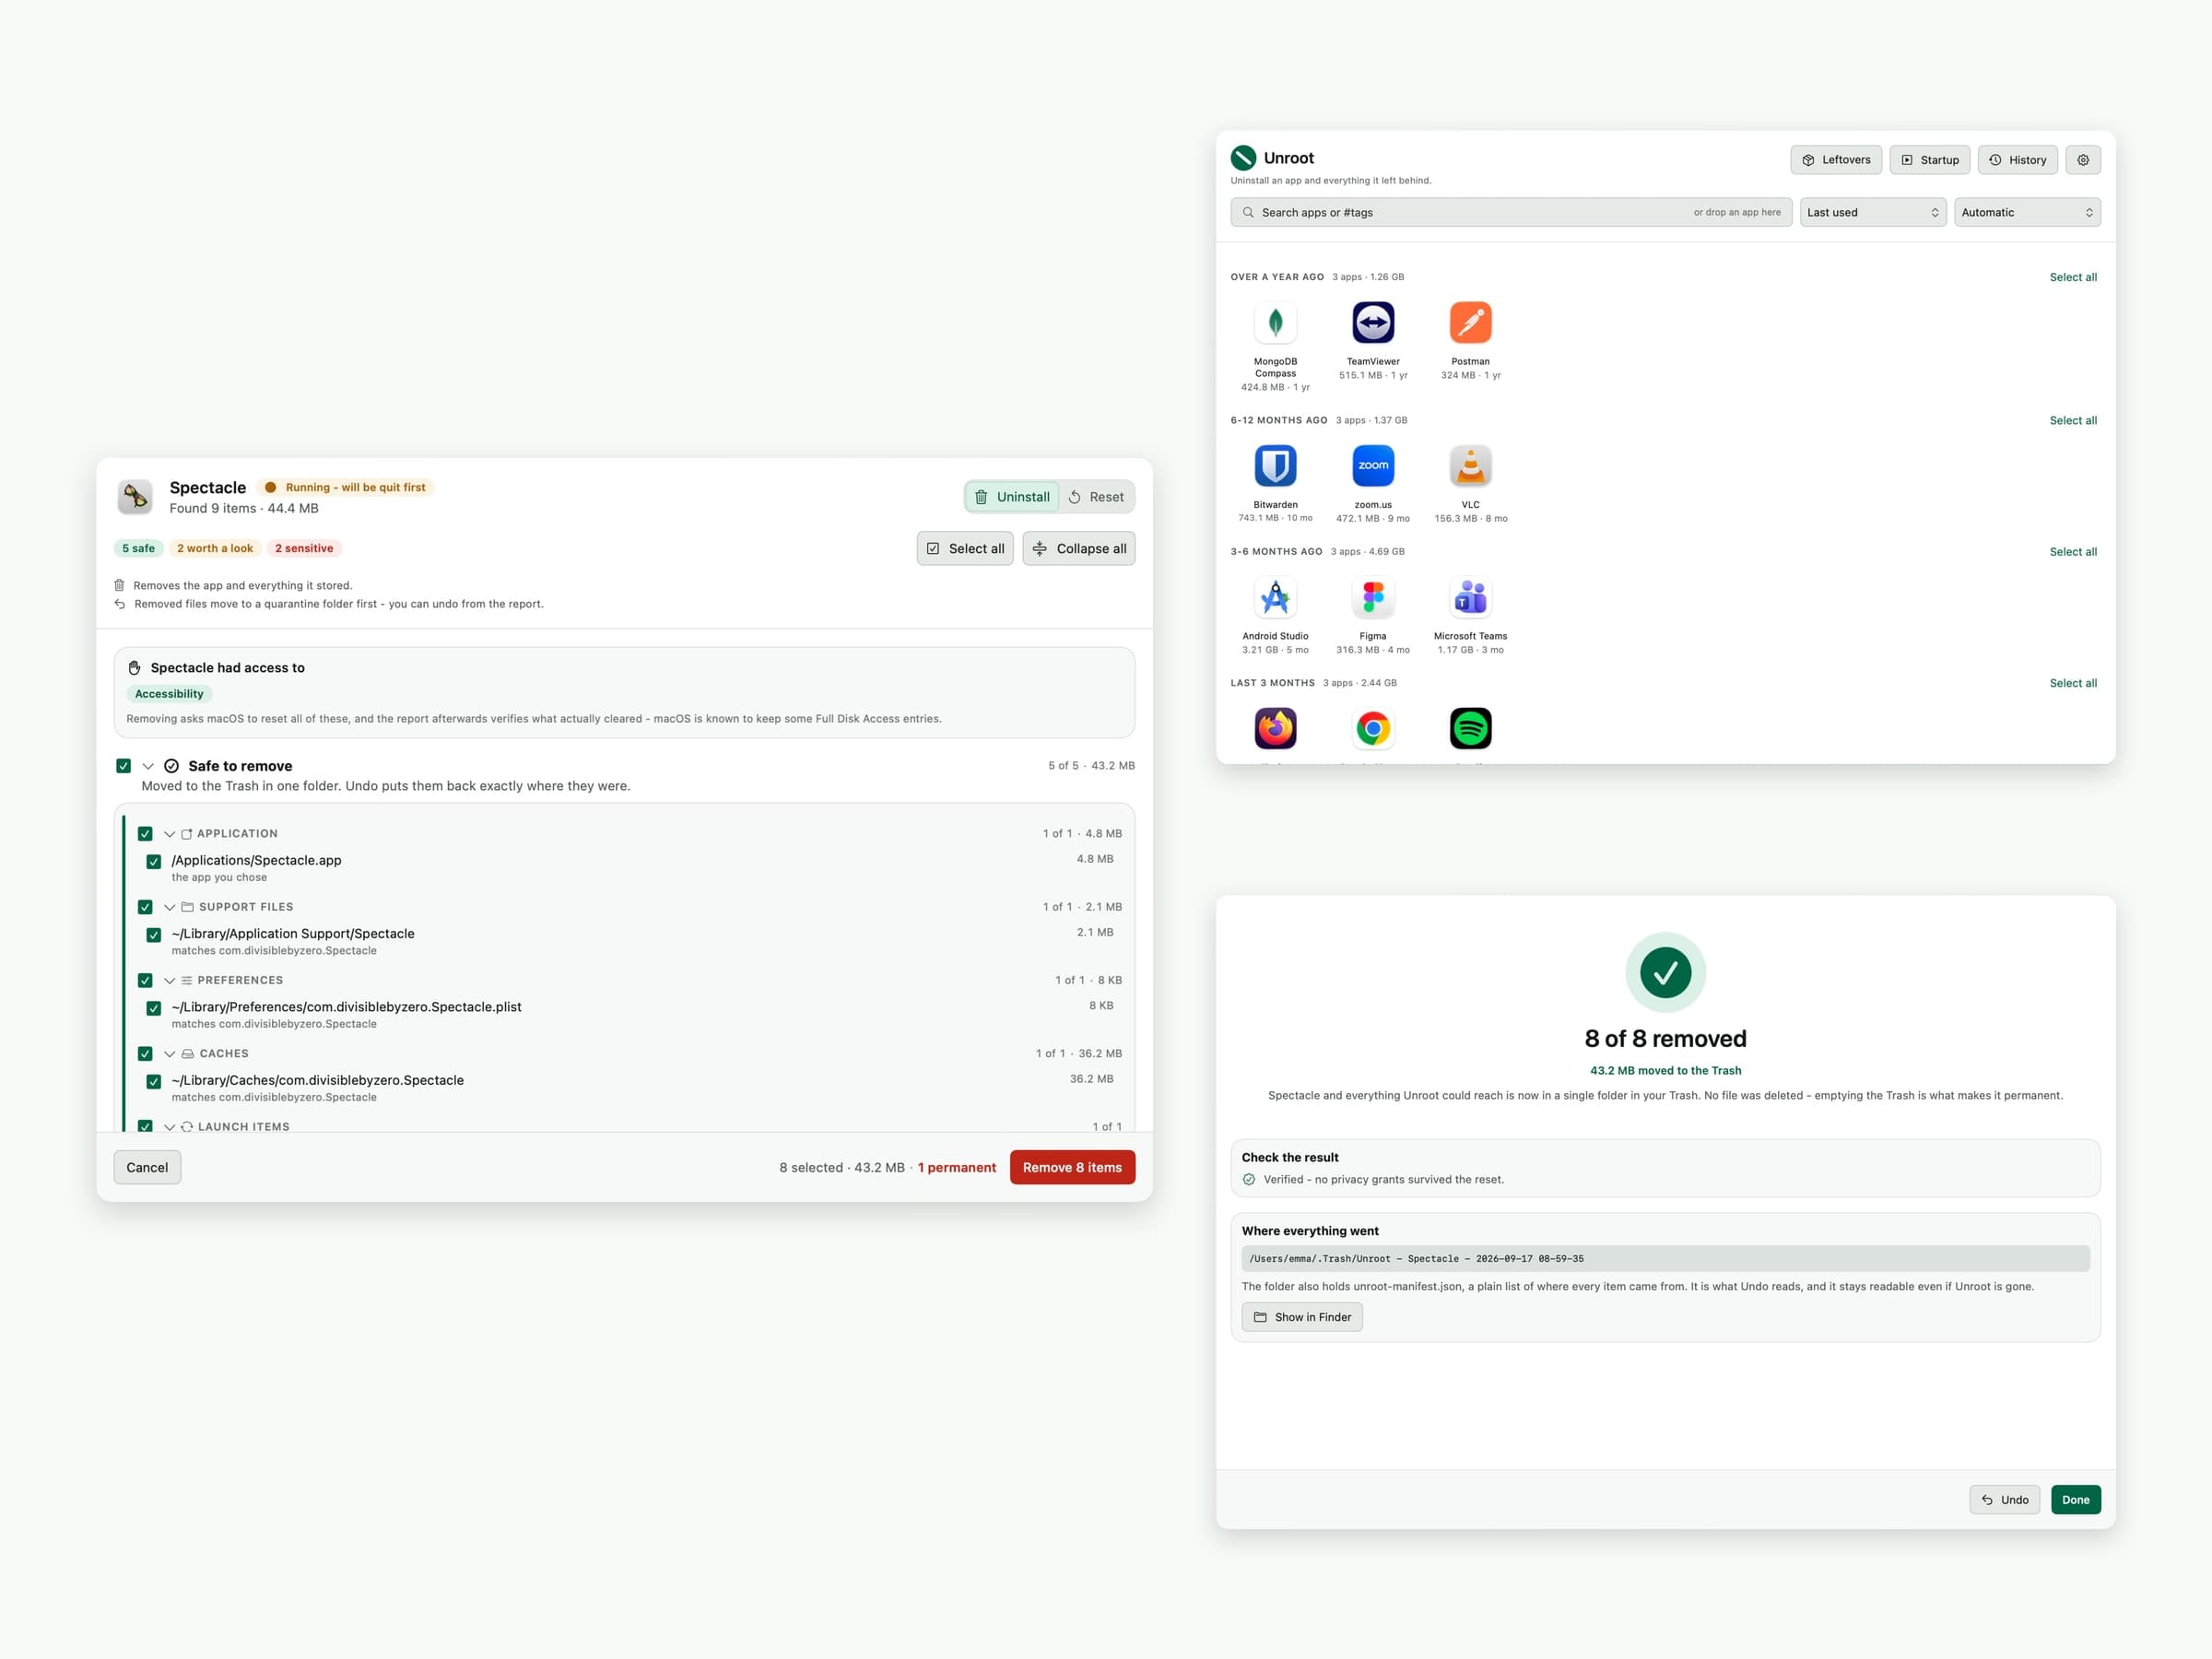Click the 2 sensitive badge
The image size is (2212, 1659).
point(304,548)
